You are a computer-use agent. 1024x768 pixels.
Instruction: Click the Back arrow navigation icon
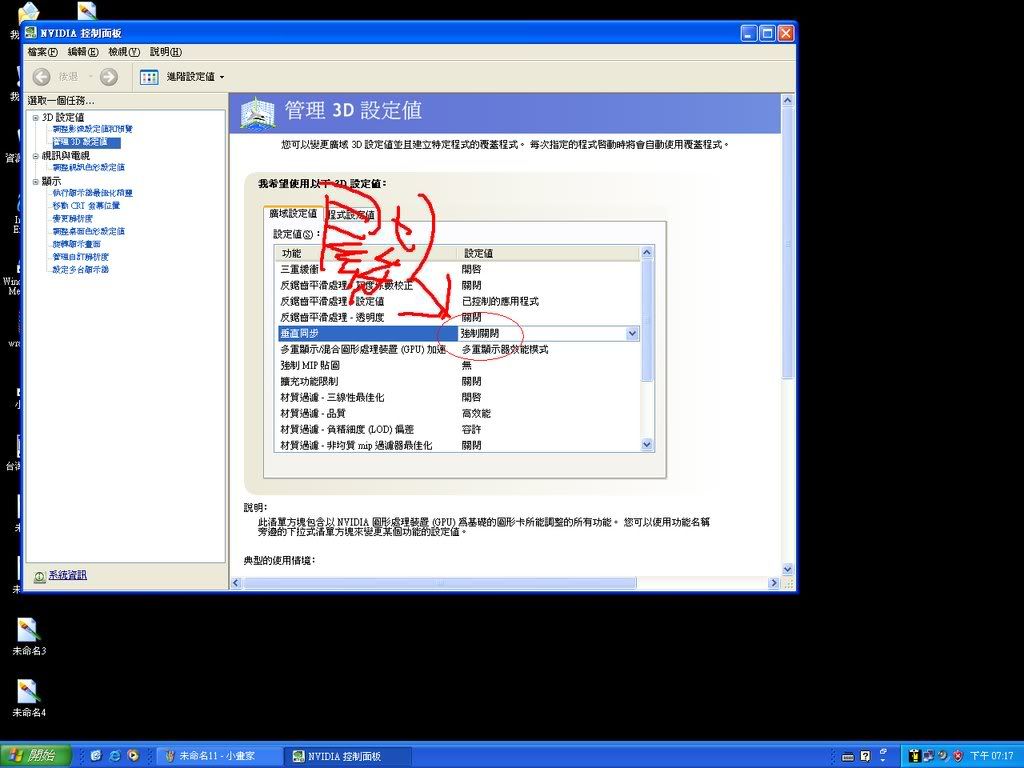42,77
